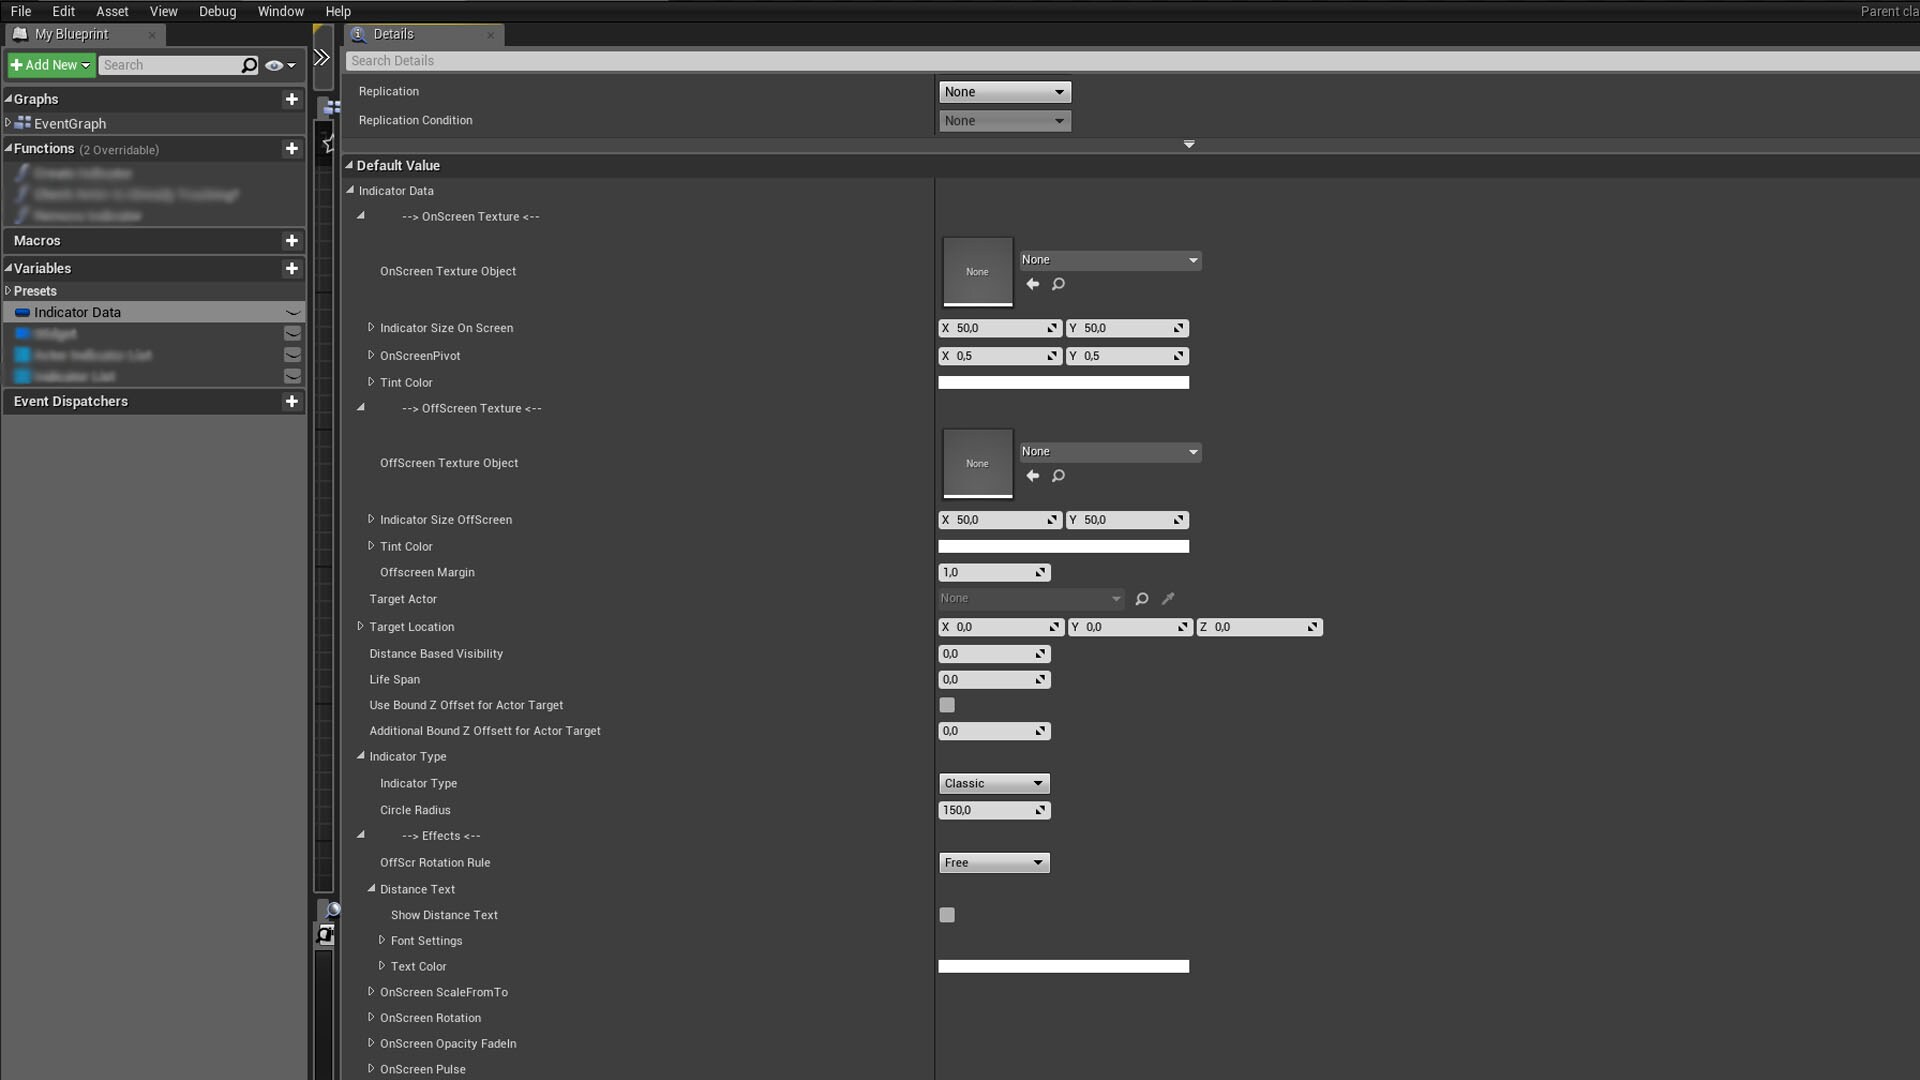The width and height of the screenshot is (1920, 1080).
Task: Change Indicator Type from Classic
Action: click(x=993, y=783)
